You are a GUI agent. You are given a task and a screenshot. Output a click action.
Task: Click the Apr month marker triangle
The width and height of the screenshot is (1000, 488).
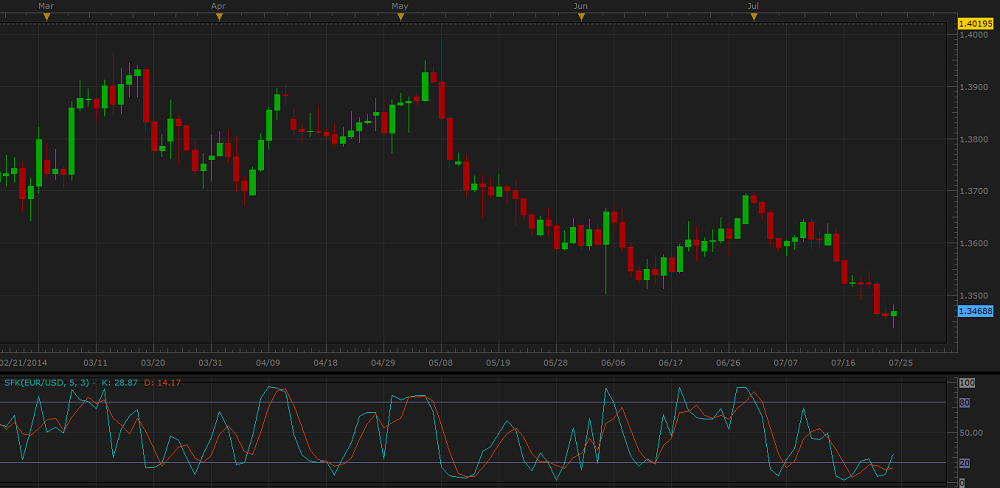[219, 17]
